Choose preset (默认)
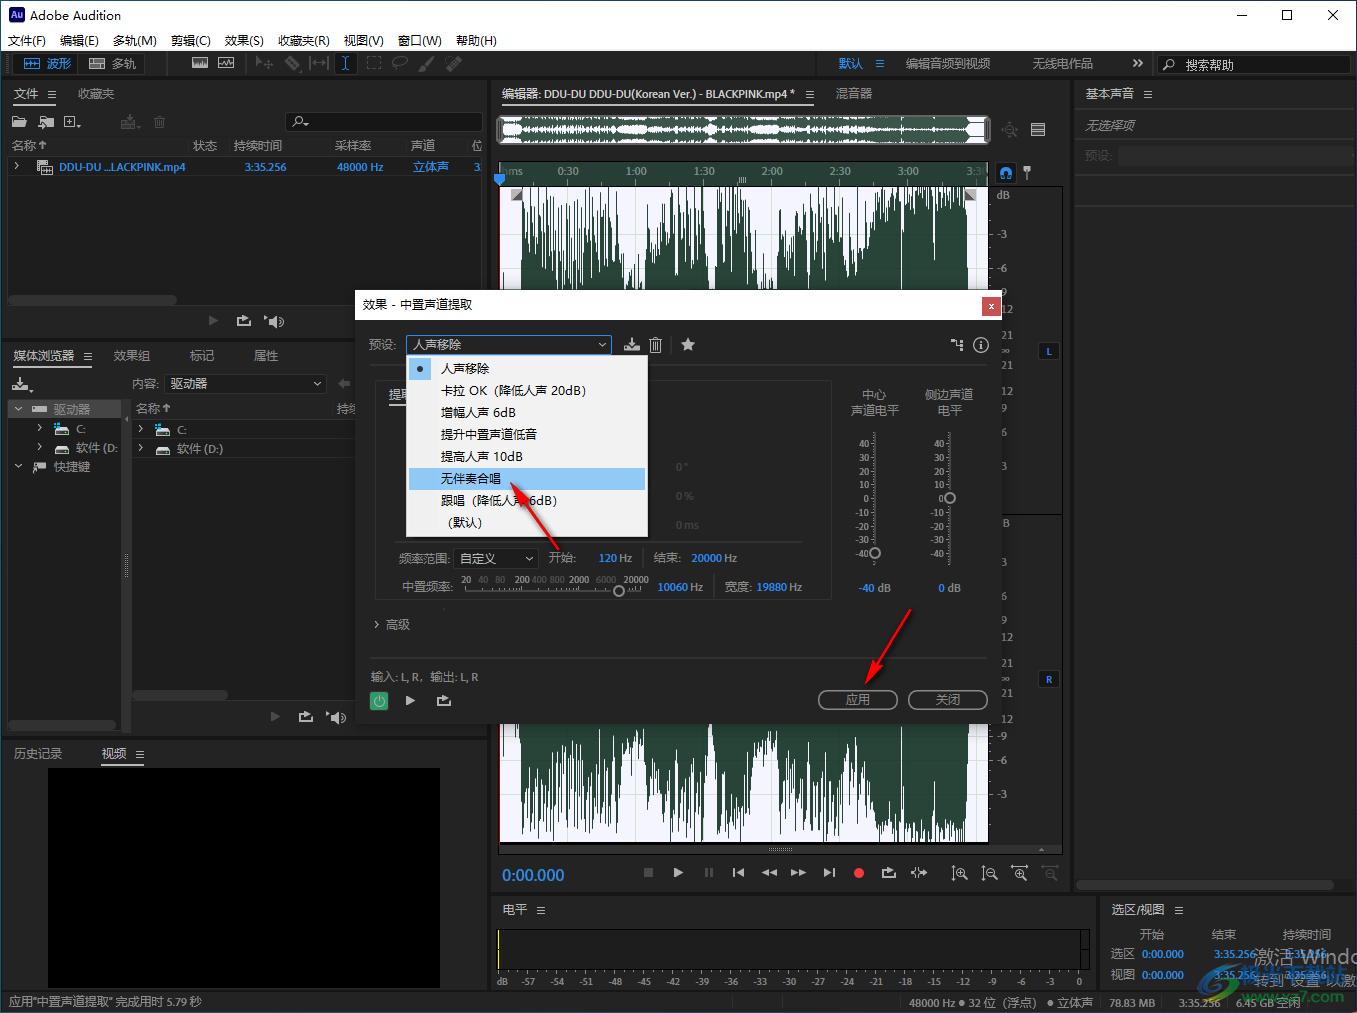 (x=527, y=523)
